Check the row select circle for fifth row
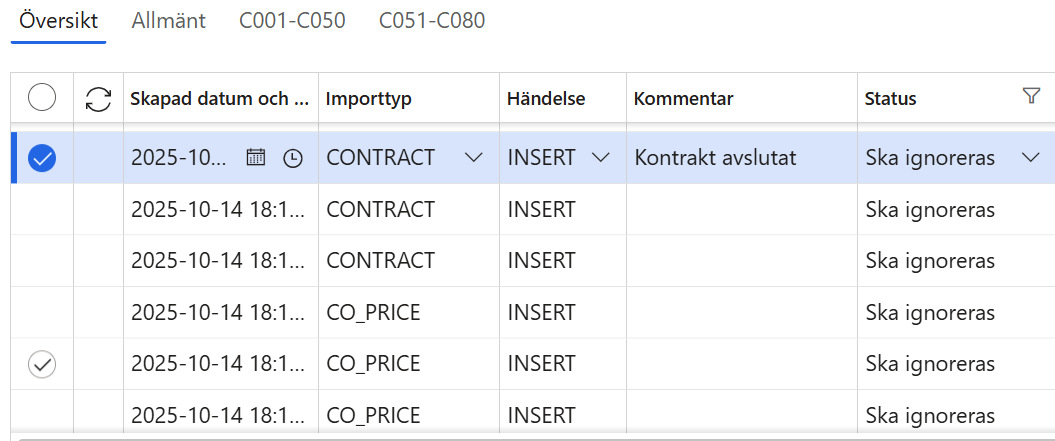 coord(42,364)
